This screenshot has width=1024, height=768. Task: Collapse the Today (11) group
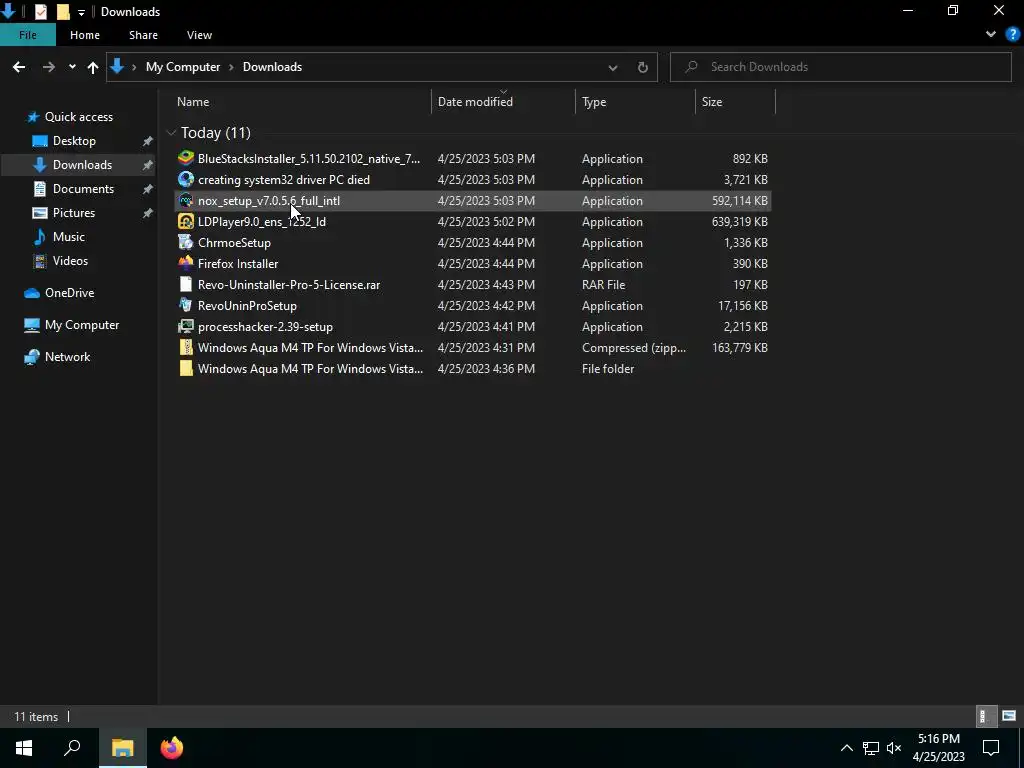click(x=172, y=133)
